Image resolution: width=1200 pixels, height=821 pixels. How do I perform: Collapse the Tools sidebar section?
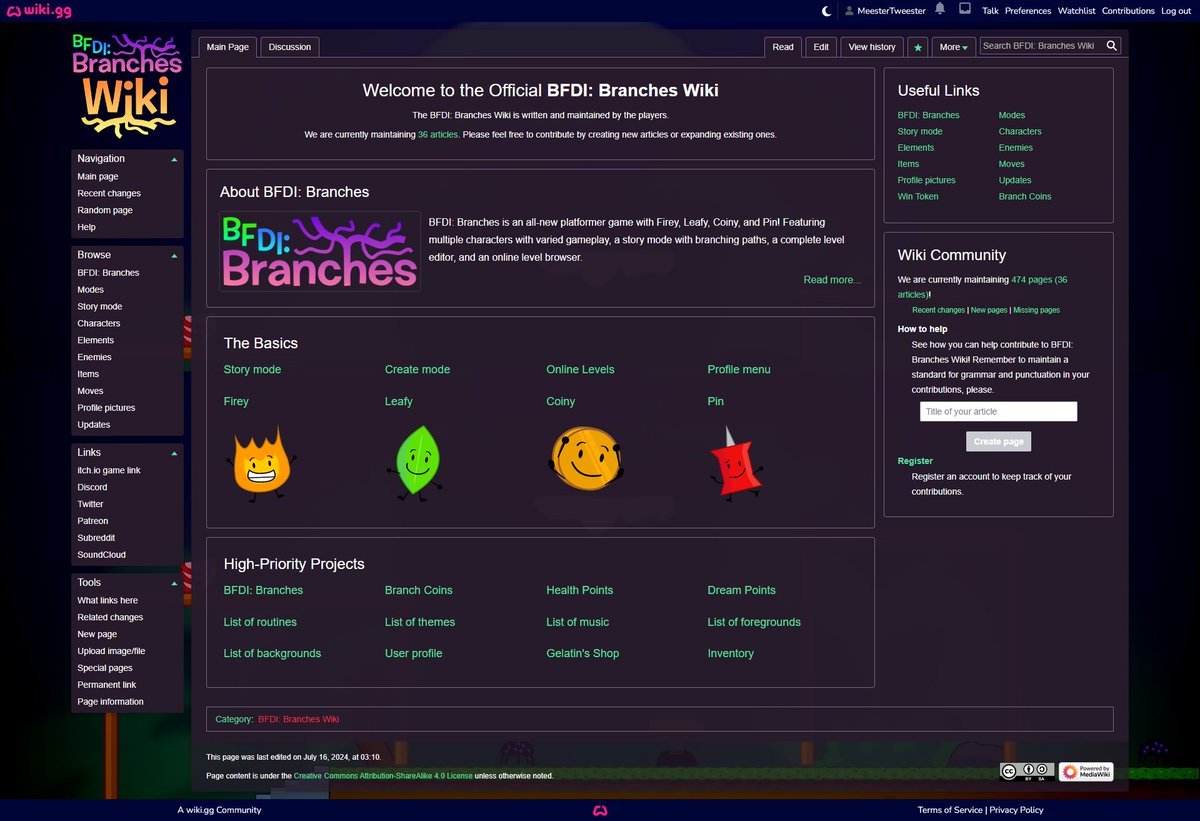pyautogui.click(x=174, y=582)
